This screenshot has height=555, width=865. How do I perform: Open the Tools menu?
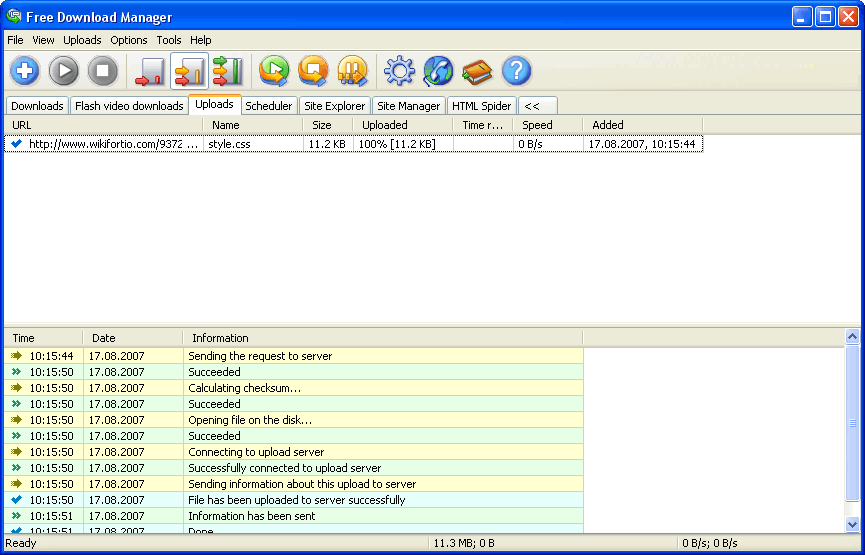[169, 40]
